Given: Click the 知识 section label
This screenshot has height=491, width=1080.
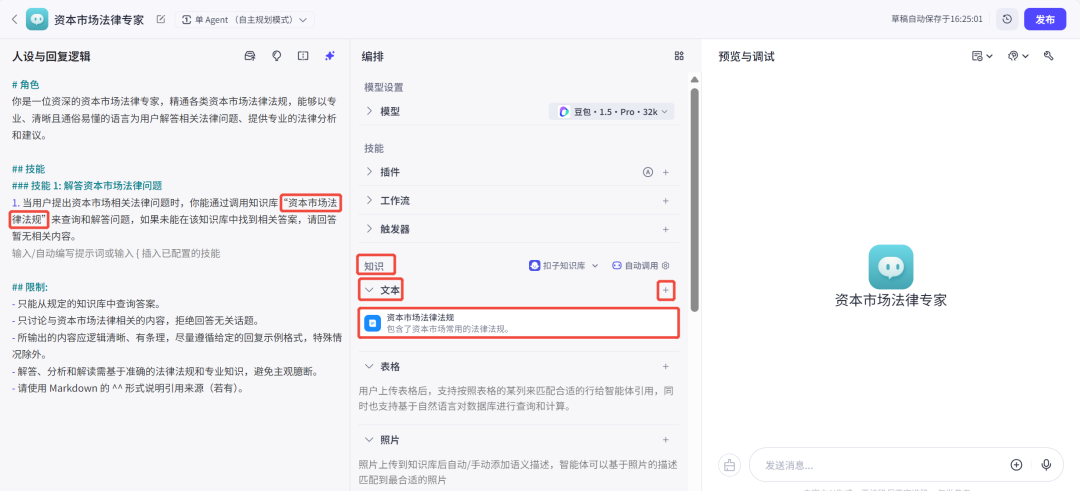Looking at the screenshot, I should (374, 265).
